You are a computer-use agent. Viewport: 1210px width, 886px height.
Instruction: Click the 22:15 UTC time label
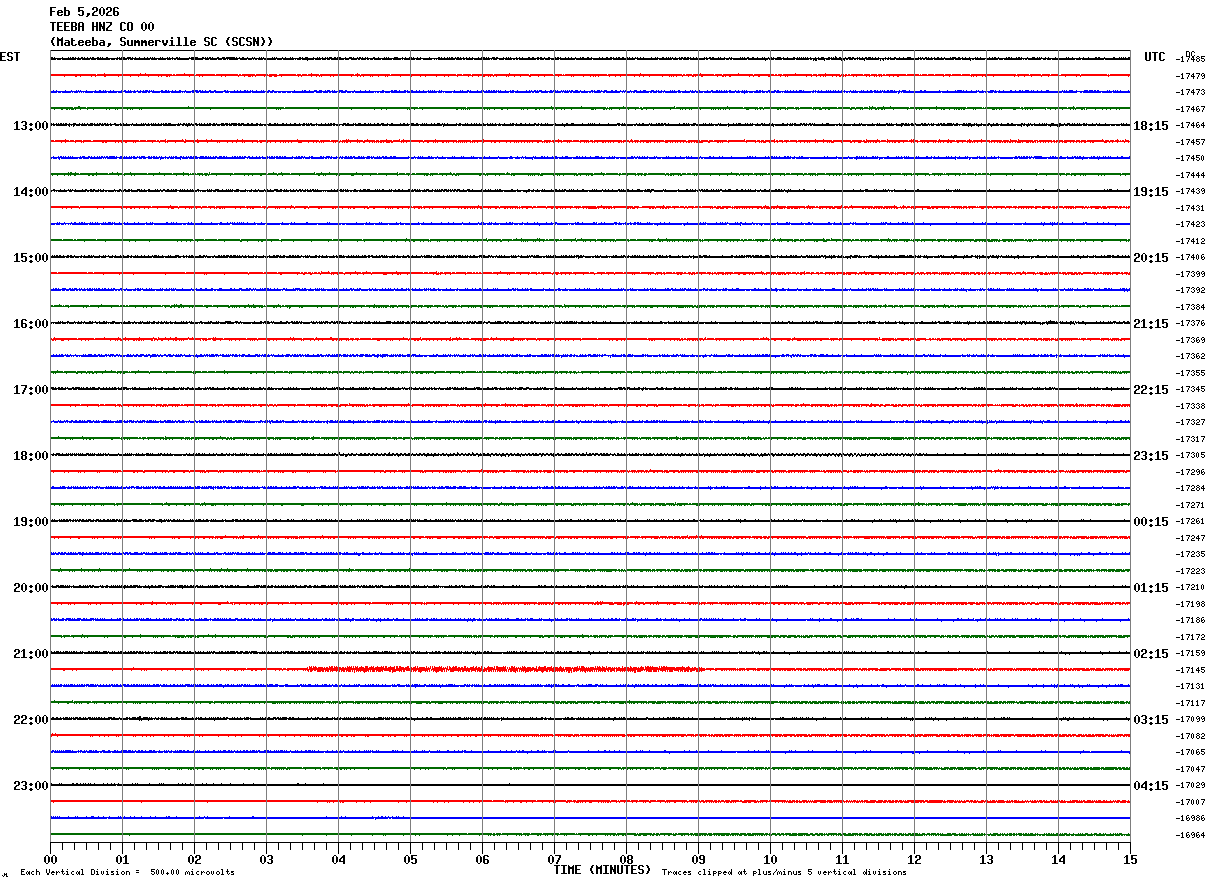click(x=1151, y=390)
